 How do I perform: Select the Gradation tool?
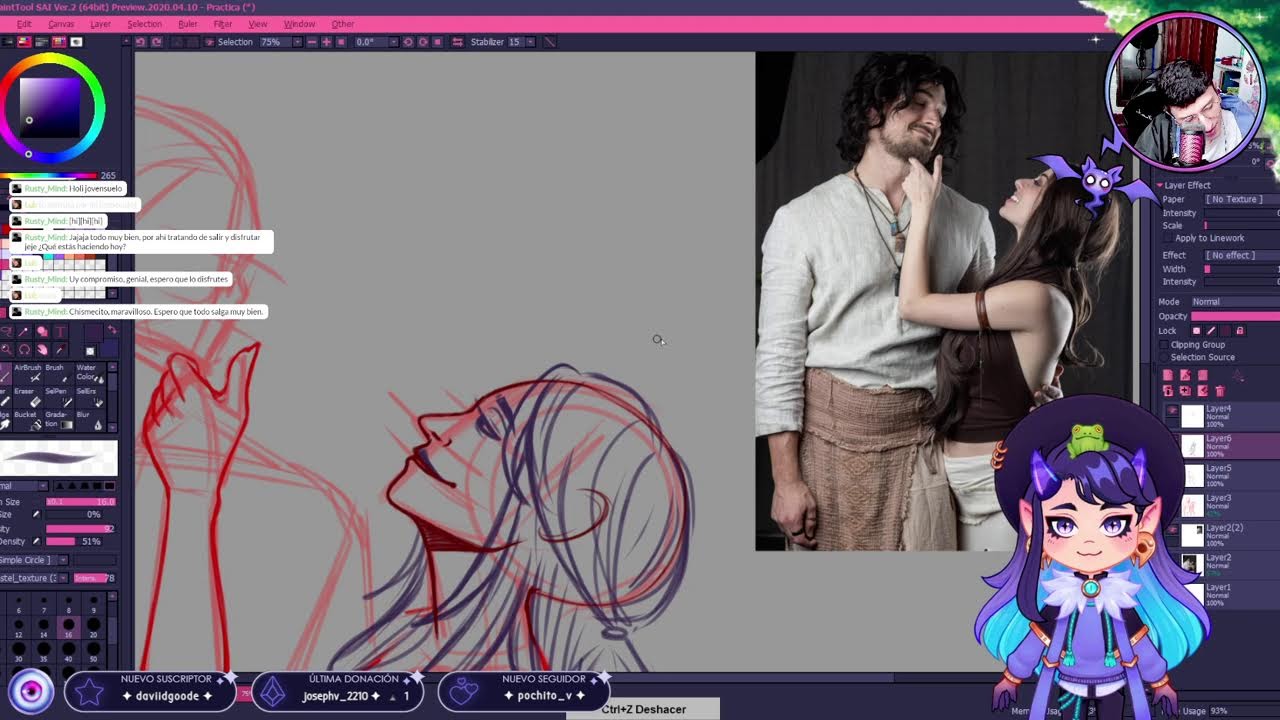tap(57, 420)
